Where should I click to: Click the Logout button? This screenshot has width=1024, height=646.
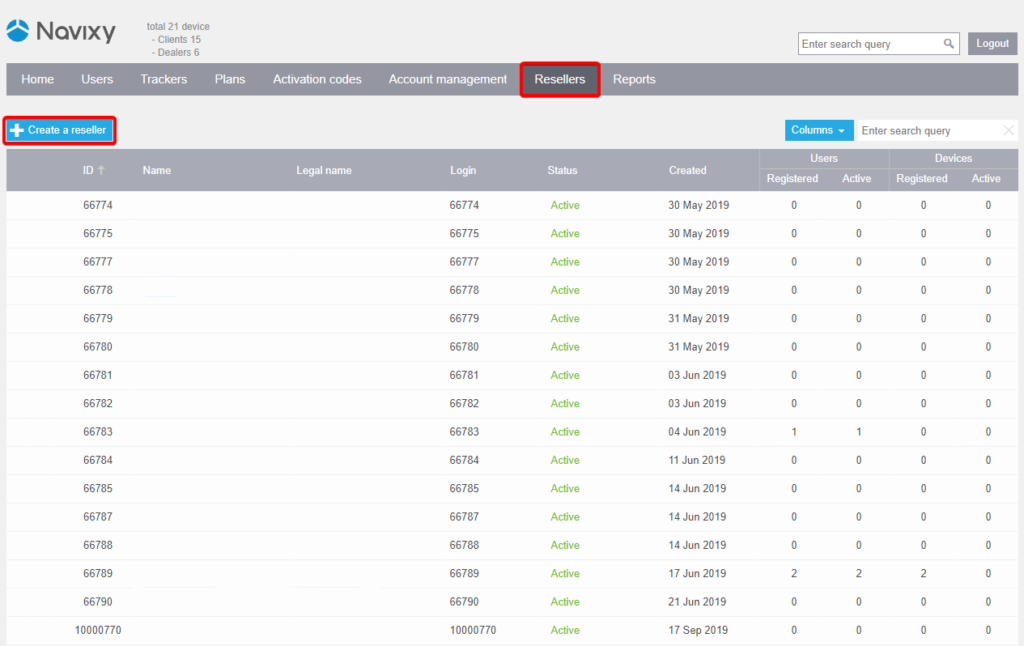click(992, 44)
